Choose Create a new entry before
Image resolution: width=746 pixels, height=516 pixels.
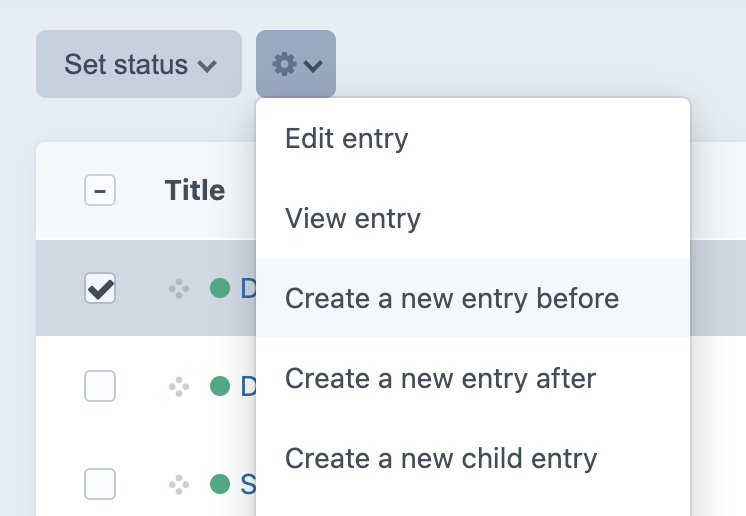[452, 298]
